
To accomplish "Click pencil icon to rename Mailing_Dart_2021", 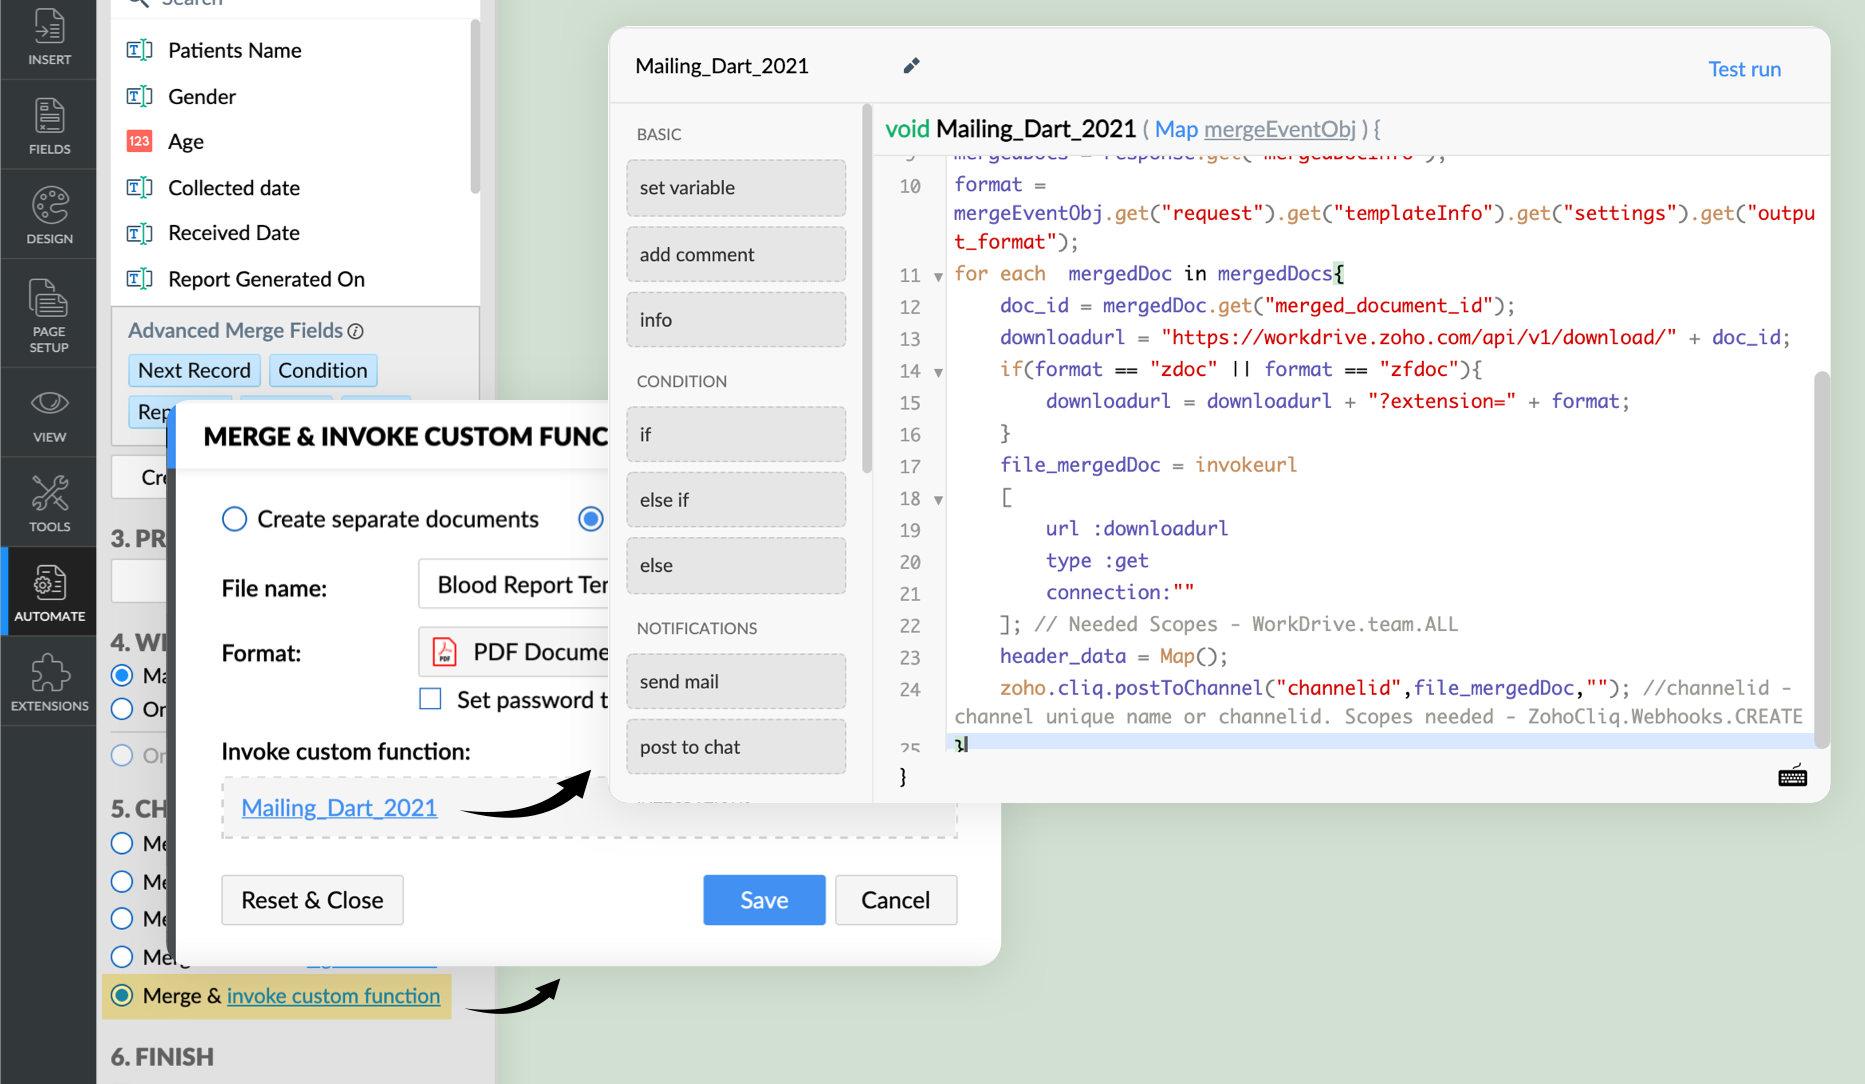I will point(911,66).
